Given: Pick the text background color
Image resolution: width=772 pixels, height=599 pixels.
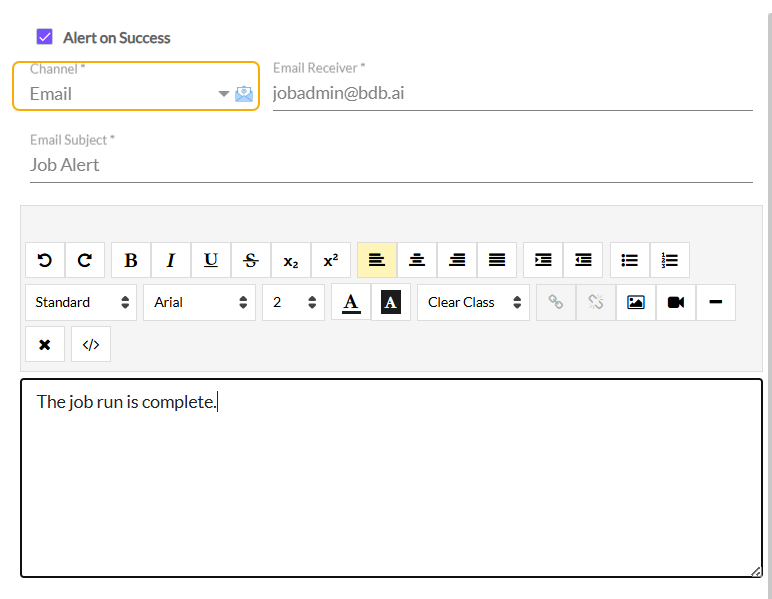Looking at the screenshot, I should click(391, 302).
